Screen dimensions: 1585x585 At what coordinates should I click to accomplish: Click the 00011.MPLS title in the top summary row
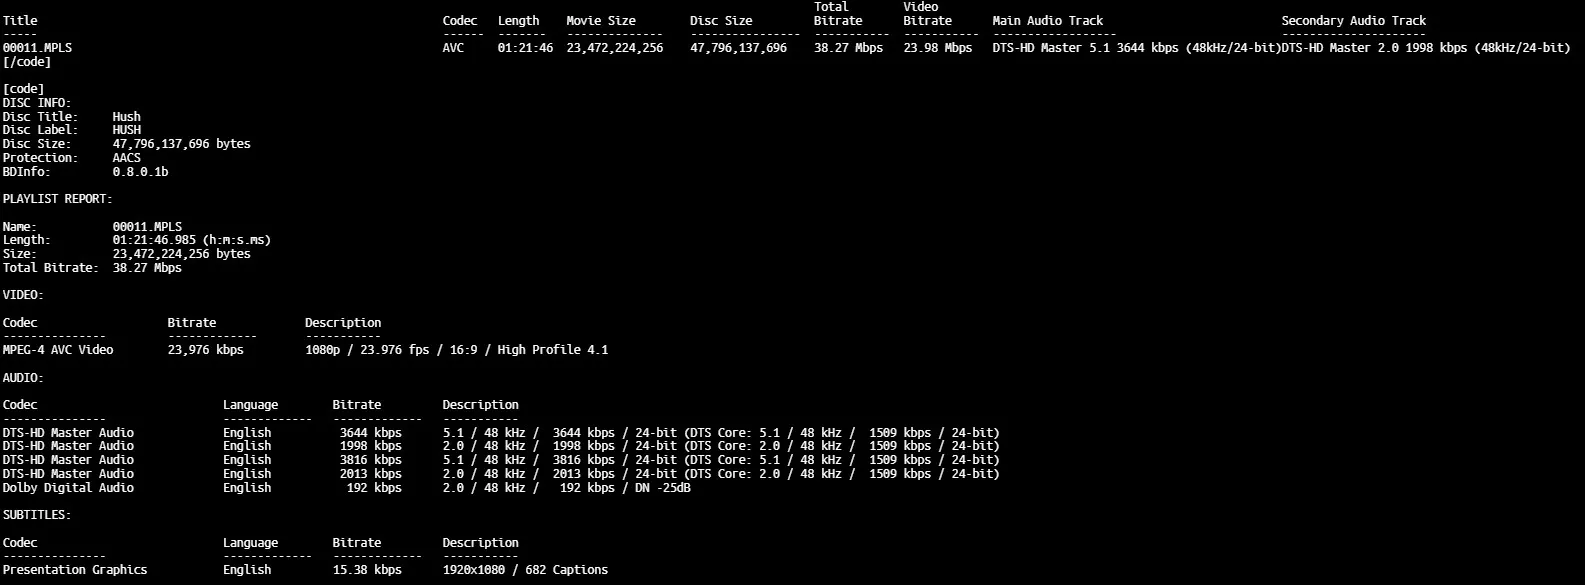click(37, 48)
